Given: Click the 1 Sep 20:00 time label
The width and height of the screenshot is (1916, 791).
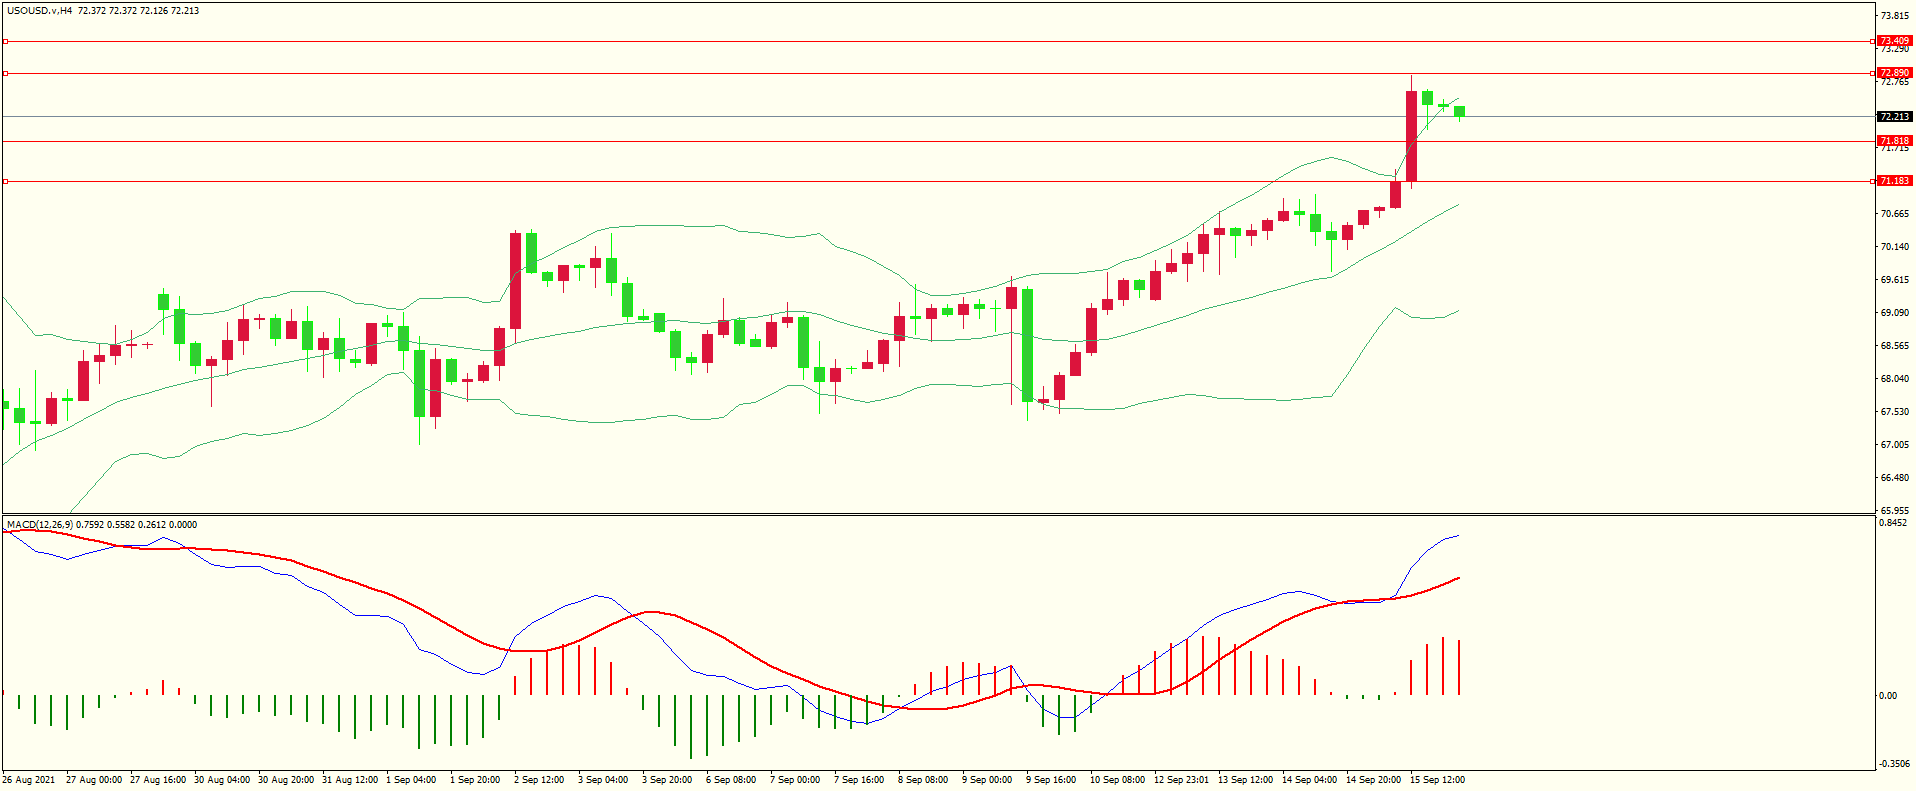Looking at the screenshot, I should click(x=475, y=780).
